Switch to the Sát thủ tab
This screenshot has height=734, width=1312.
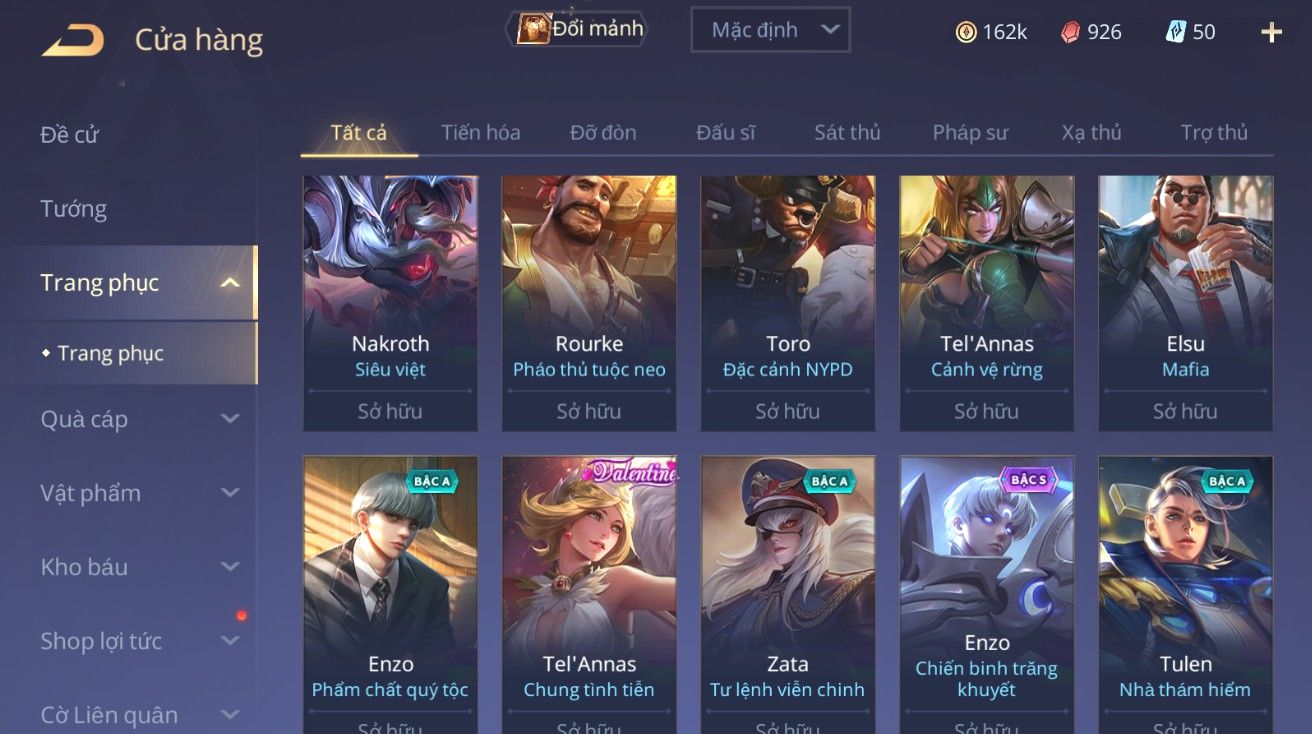pos(847,132)
